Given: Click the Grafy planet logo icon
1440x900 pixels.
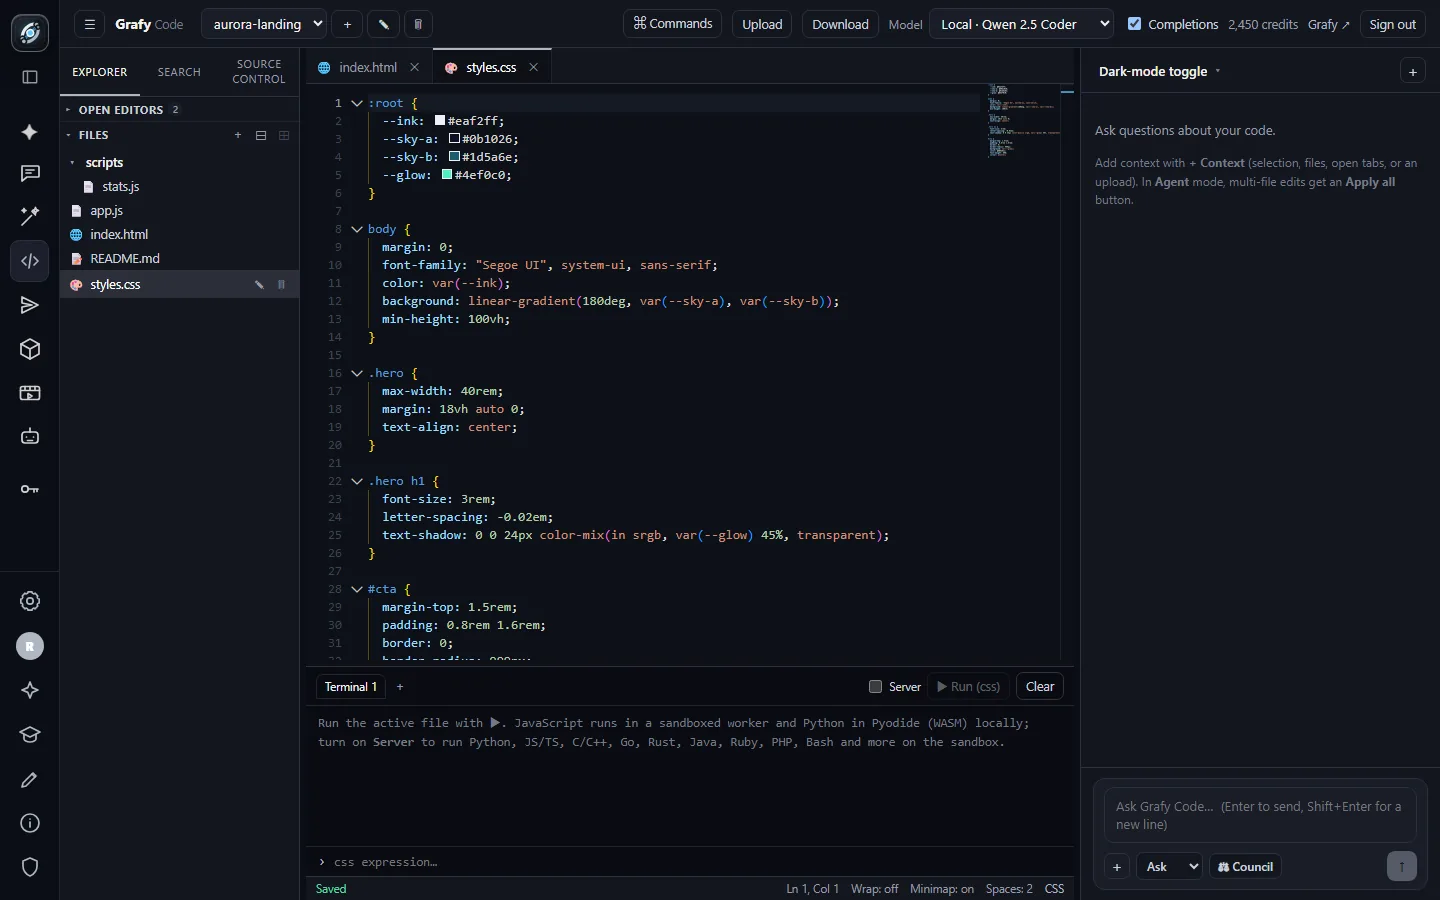Looking at the screenshot, I should (30, 33).
